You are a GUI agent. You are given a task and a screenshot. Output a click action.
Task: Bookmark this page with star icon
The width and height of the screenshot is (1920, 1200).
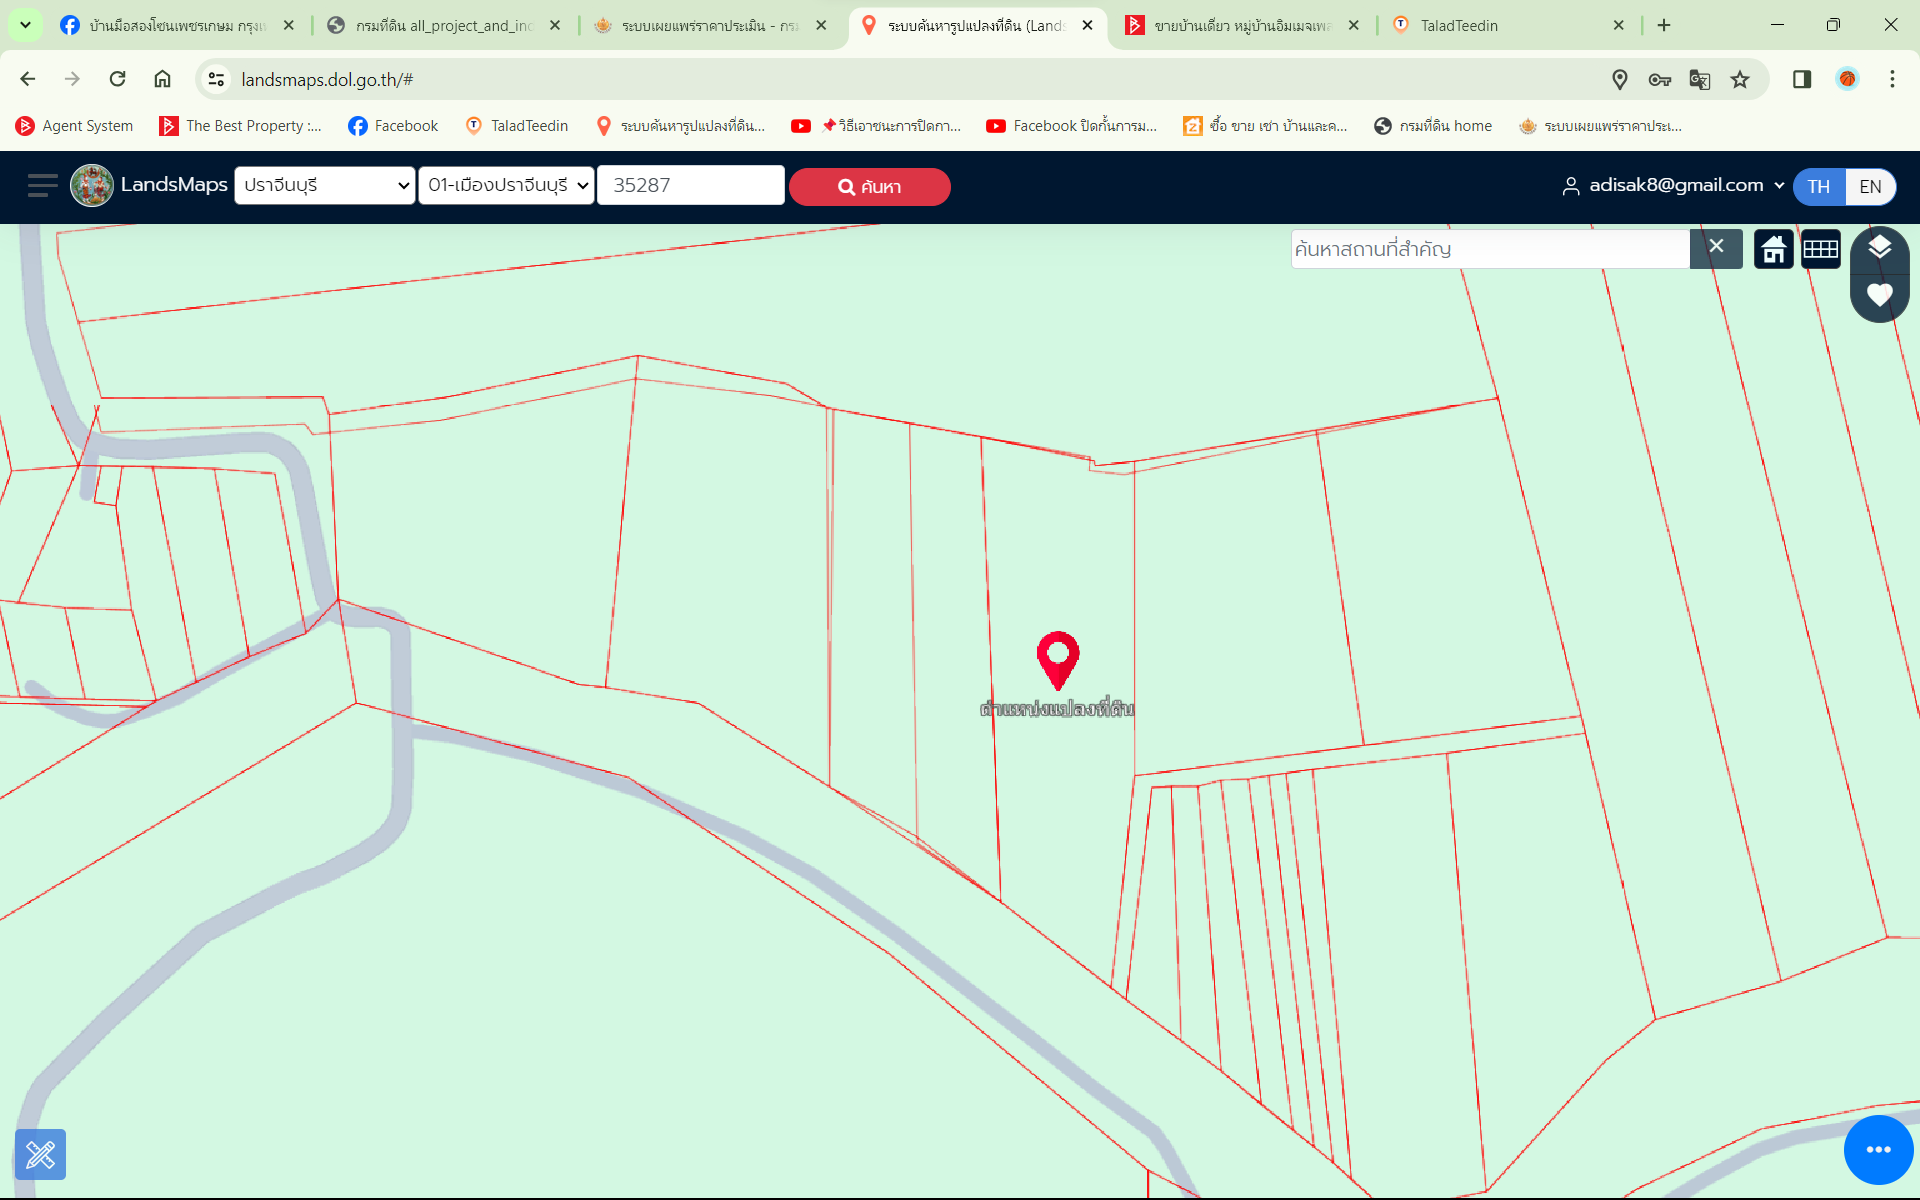tap(1740, 79)
